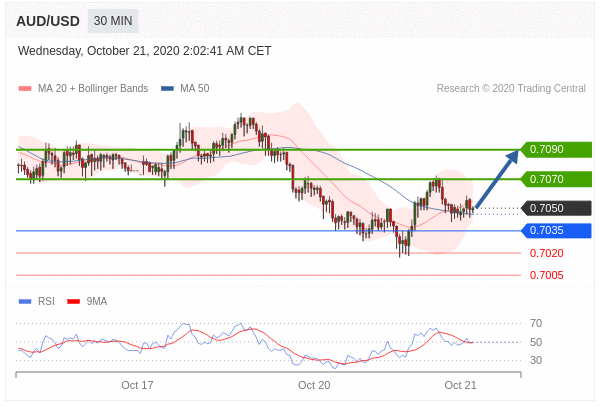Image resolution: width=600 pixels, height=407 pixels.
Task: Click the Oct 20 date axis label
Action: coord(314,385)
